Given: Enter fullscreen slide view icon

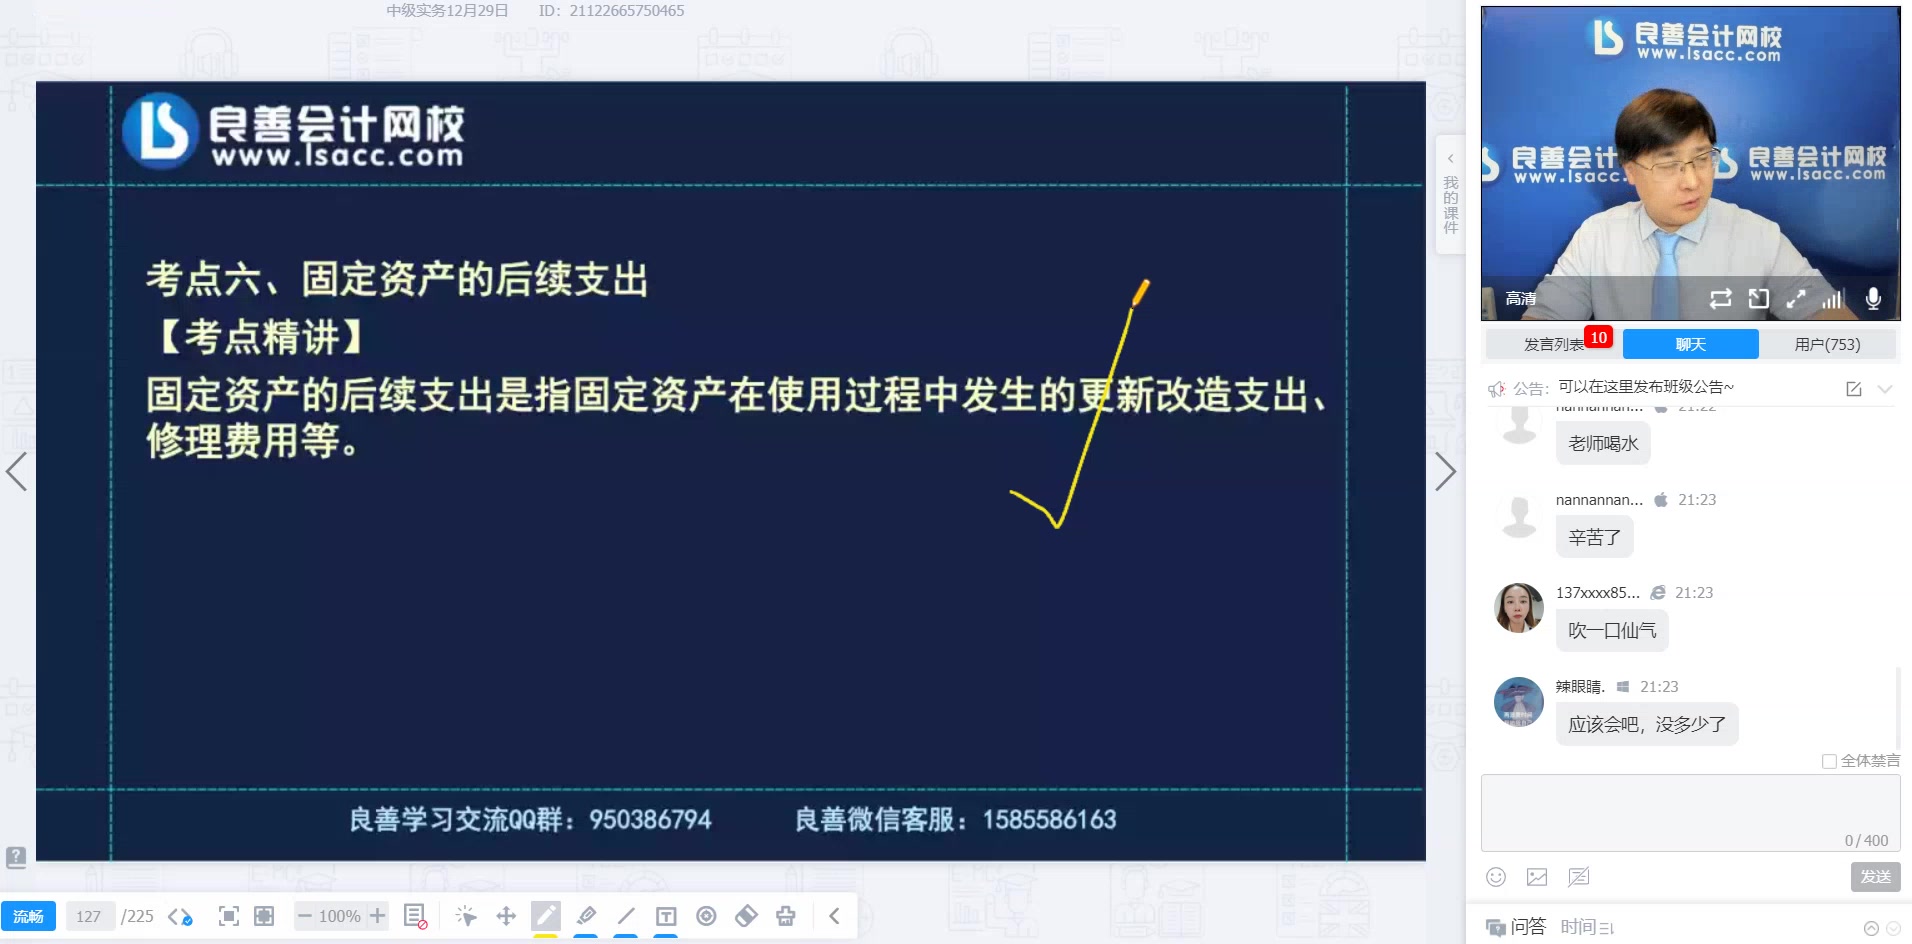Looking at the screenshot, I should tap(264, 916).
